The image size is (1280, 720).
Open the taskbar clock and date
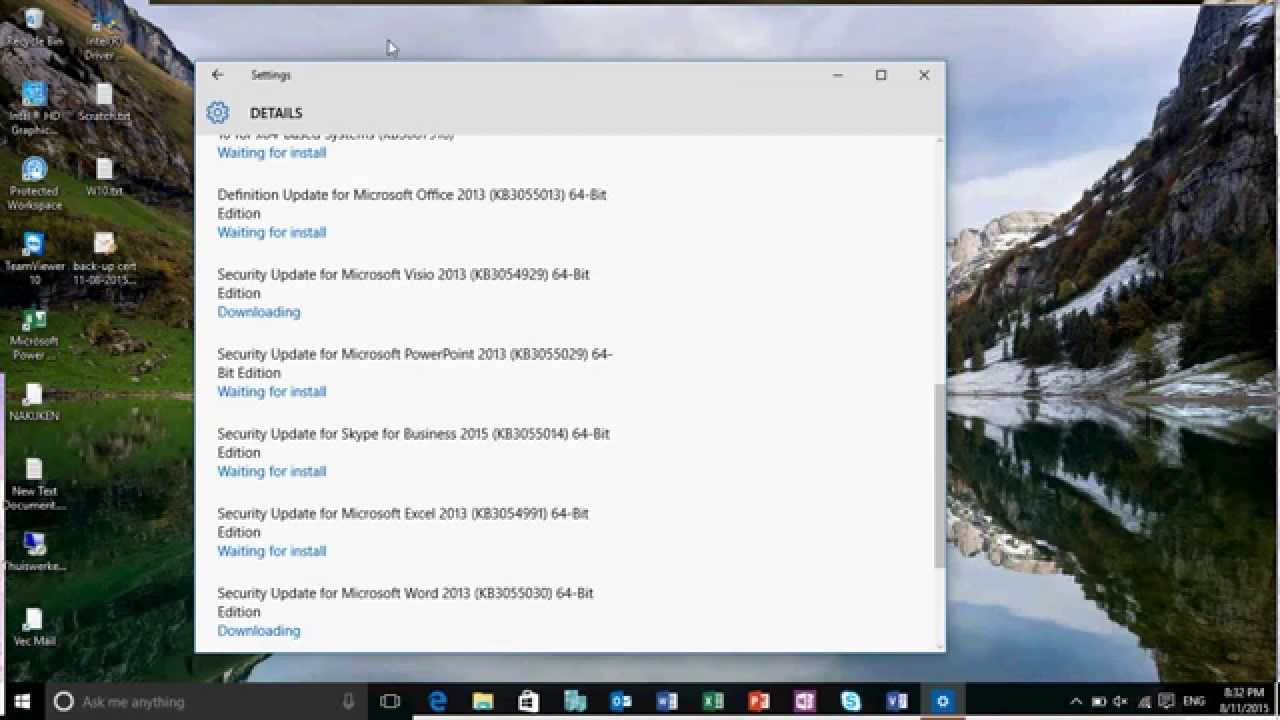[1242, 702]
